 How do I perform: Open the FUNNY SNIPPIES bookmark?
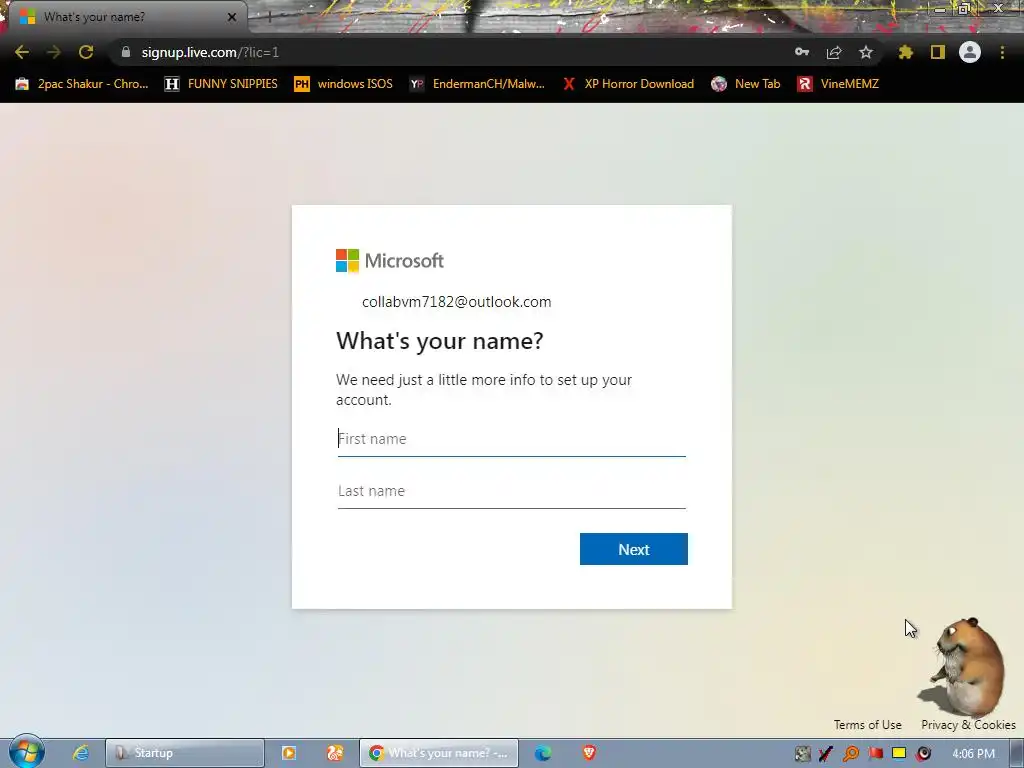click(x=221, y=84)
